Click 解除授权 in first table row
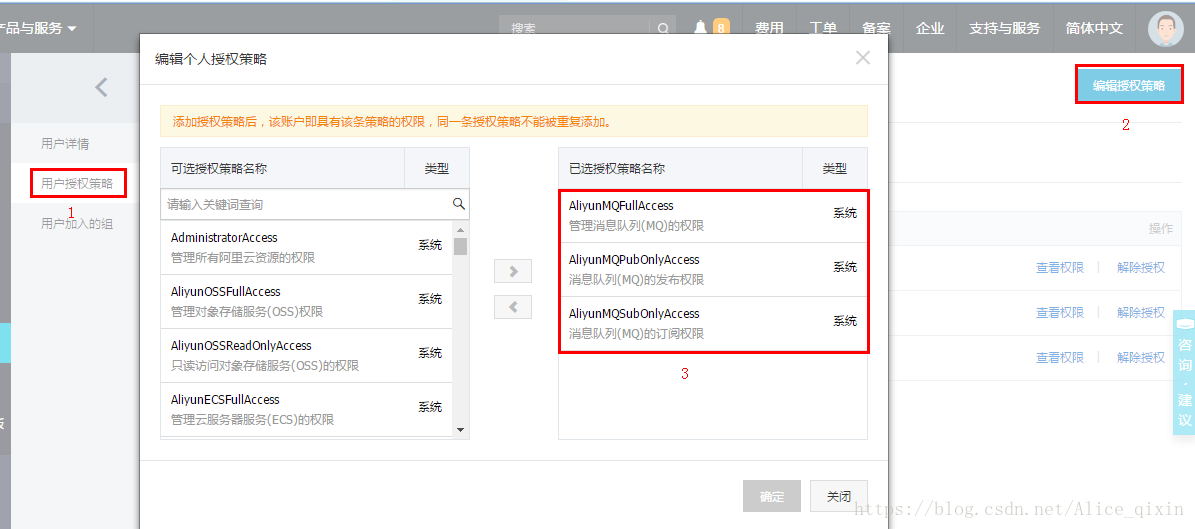This screenshot has width=1195, height=529. pyautogui.click(x=1141, y=268)
